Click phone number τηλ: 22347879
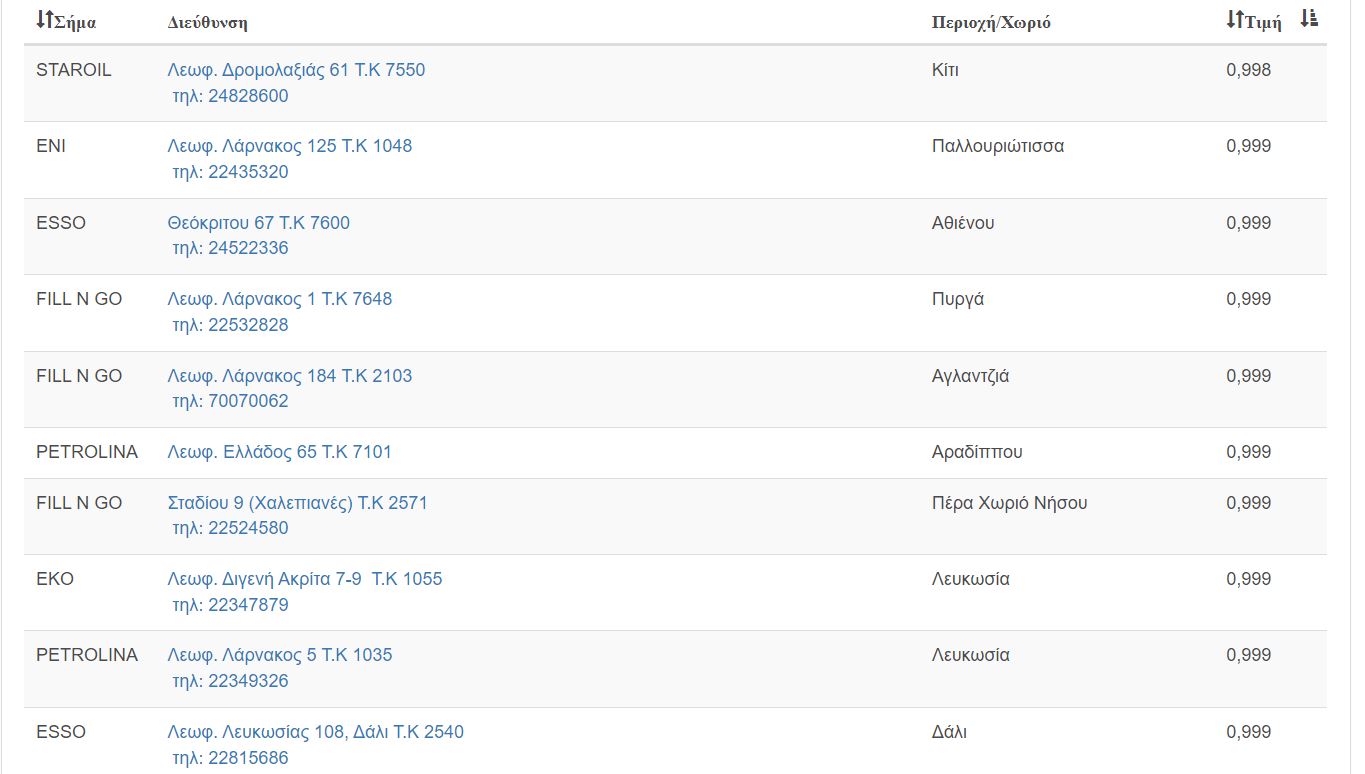1365x774 pixels. pyautogui.click(x=230, y=605)
